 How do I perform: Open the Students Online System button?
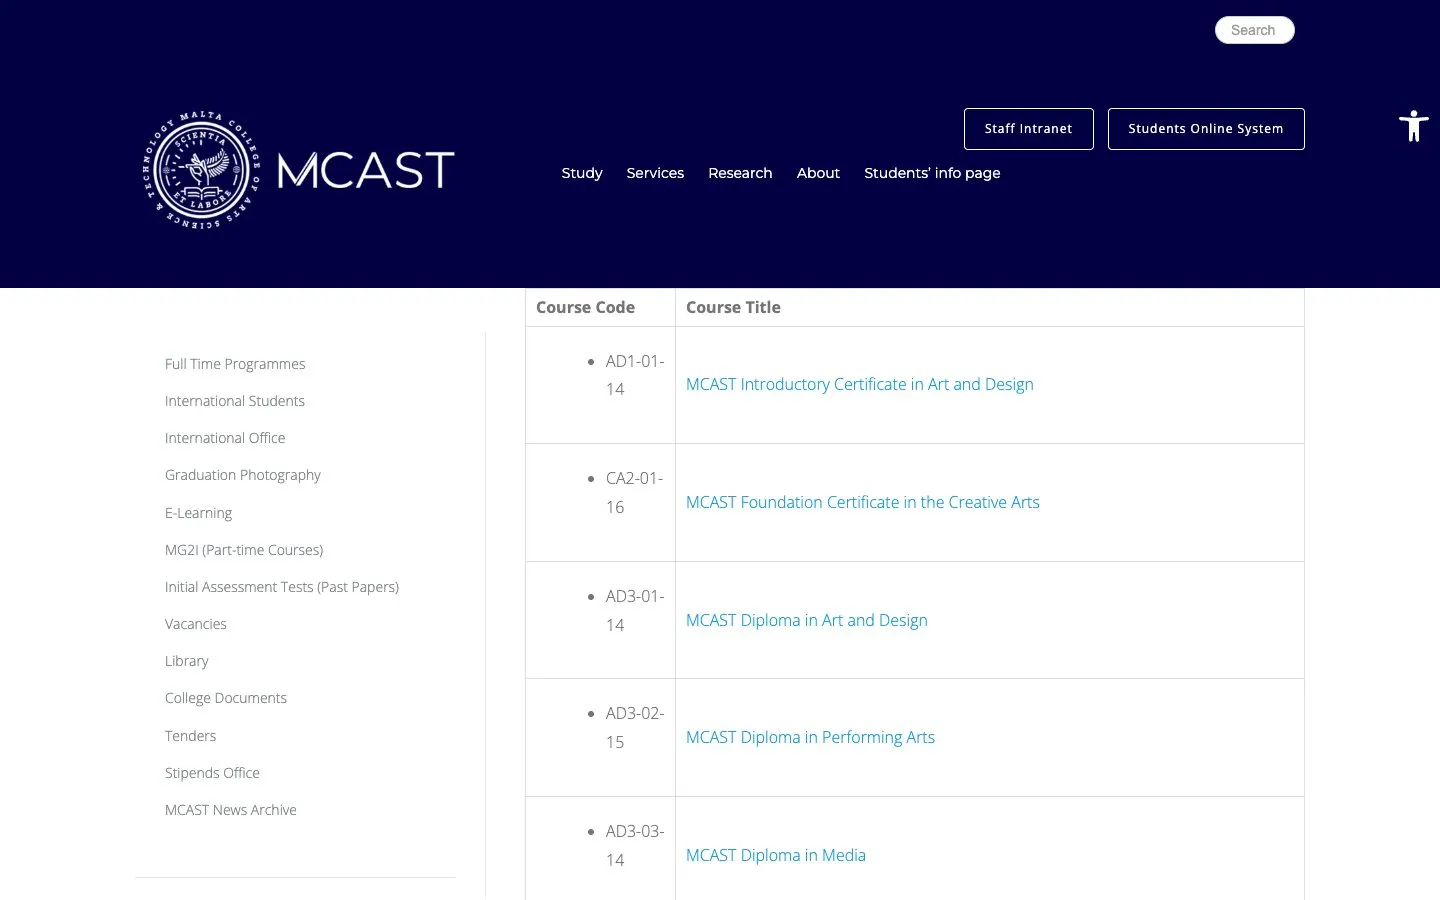pyautogui.click(x=1206, y=129)
